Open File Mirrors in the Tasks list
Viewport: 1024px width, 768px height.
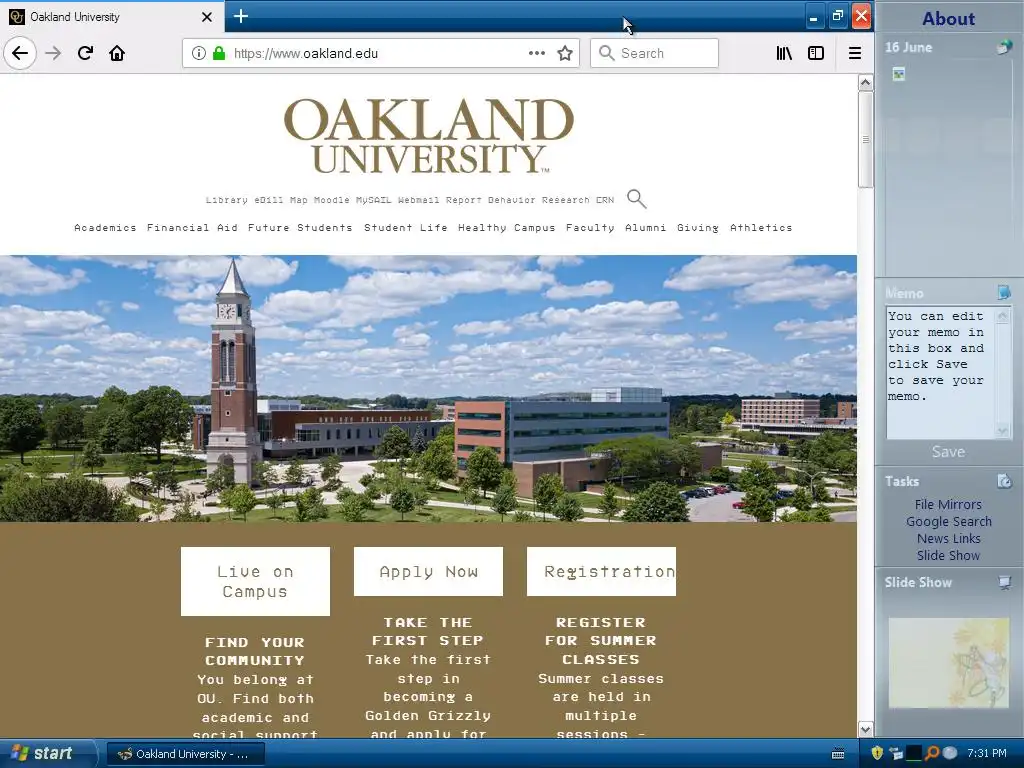point(948,504)
